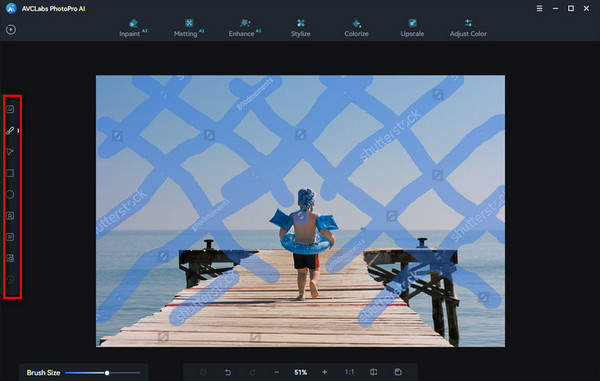600x381 pixels.
Task: Click the add image plus icon
Action: click(11, 29)
